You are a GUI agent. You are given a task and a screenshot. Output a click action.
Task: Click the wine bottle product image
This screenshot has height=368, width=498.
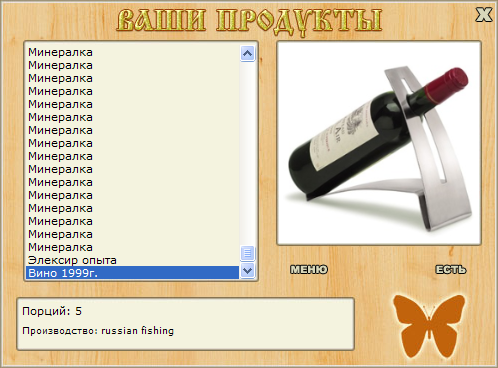pos(379,143)
